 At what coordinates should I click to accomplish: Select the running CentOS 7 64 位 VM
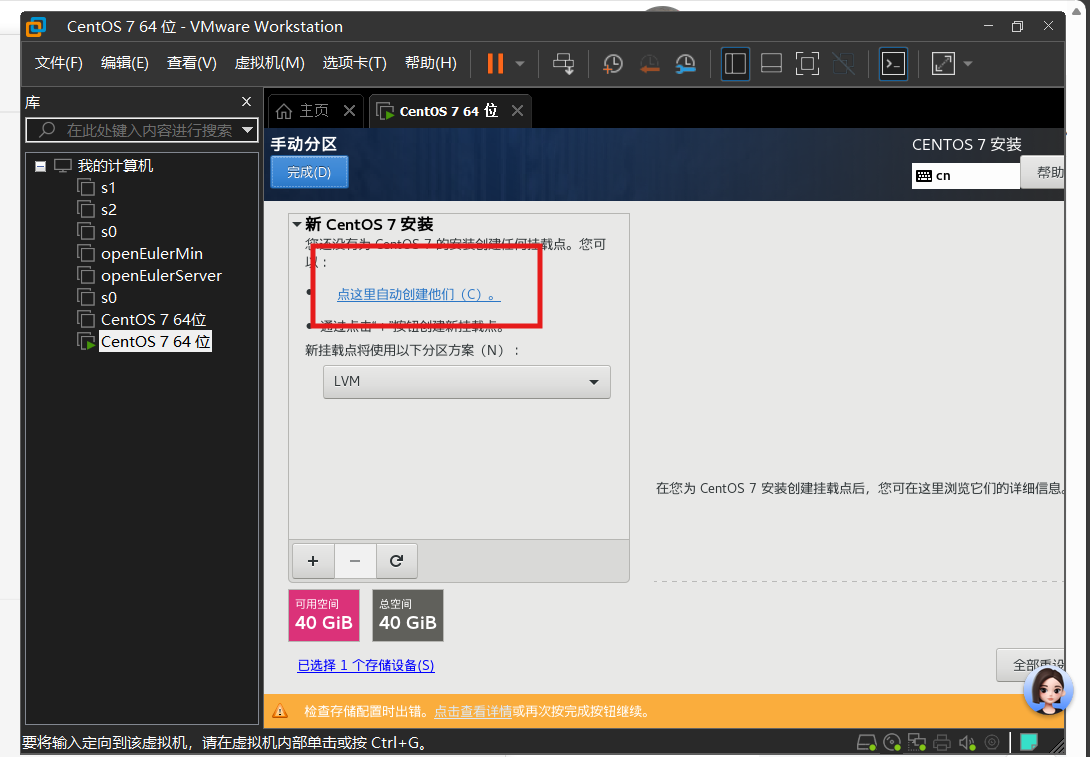pyautogui.click(x=155, y=341)
